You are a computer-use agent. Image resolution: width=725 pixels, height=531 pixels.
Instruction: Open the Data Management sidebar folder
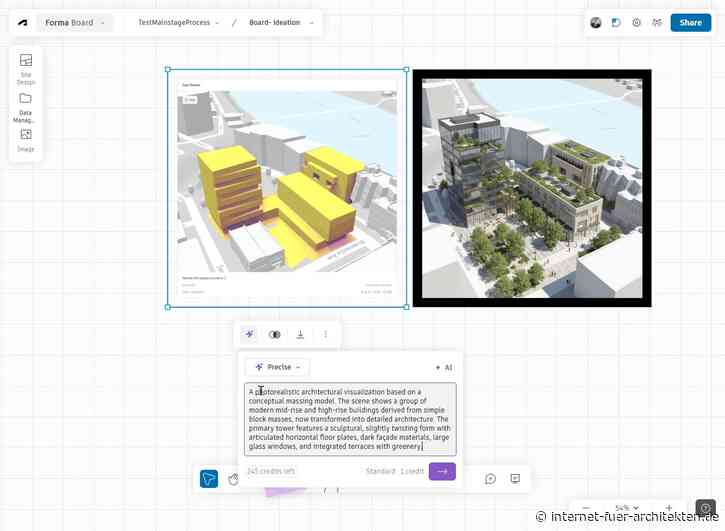[x=25, y=107]
